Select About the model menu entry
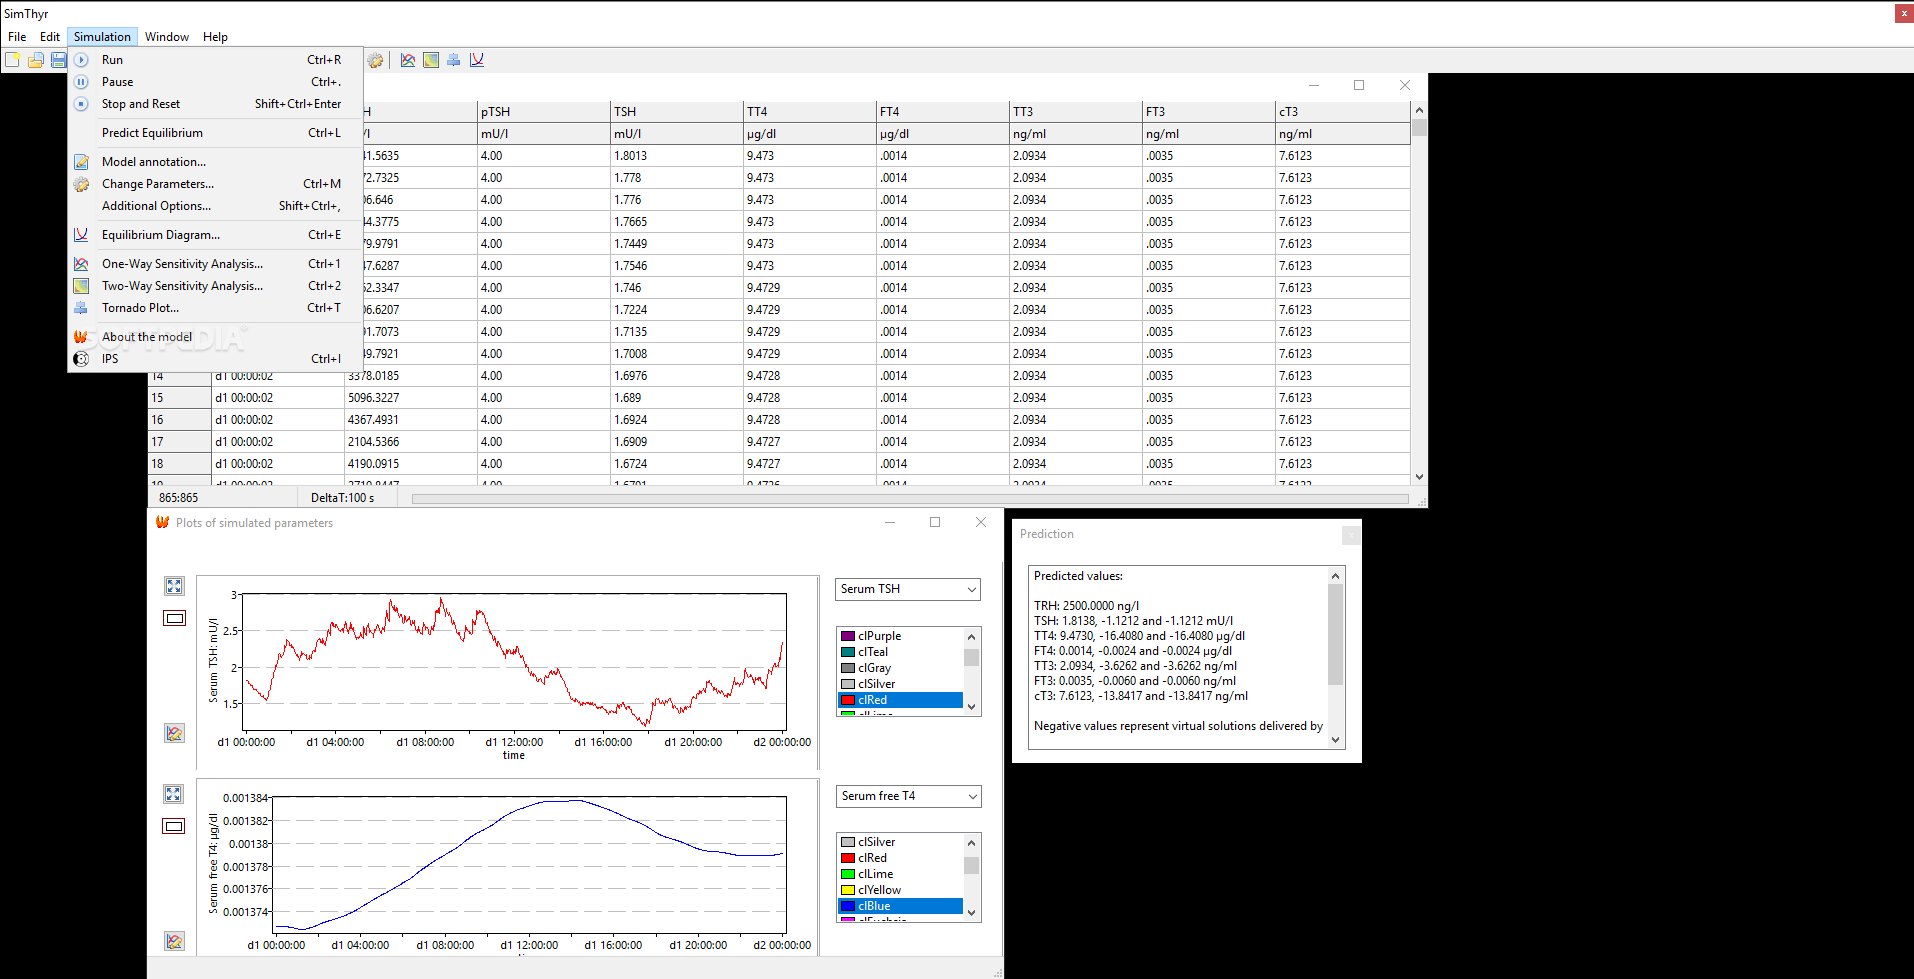 tap(215, 337)
